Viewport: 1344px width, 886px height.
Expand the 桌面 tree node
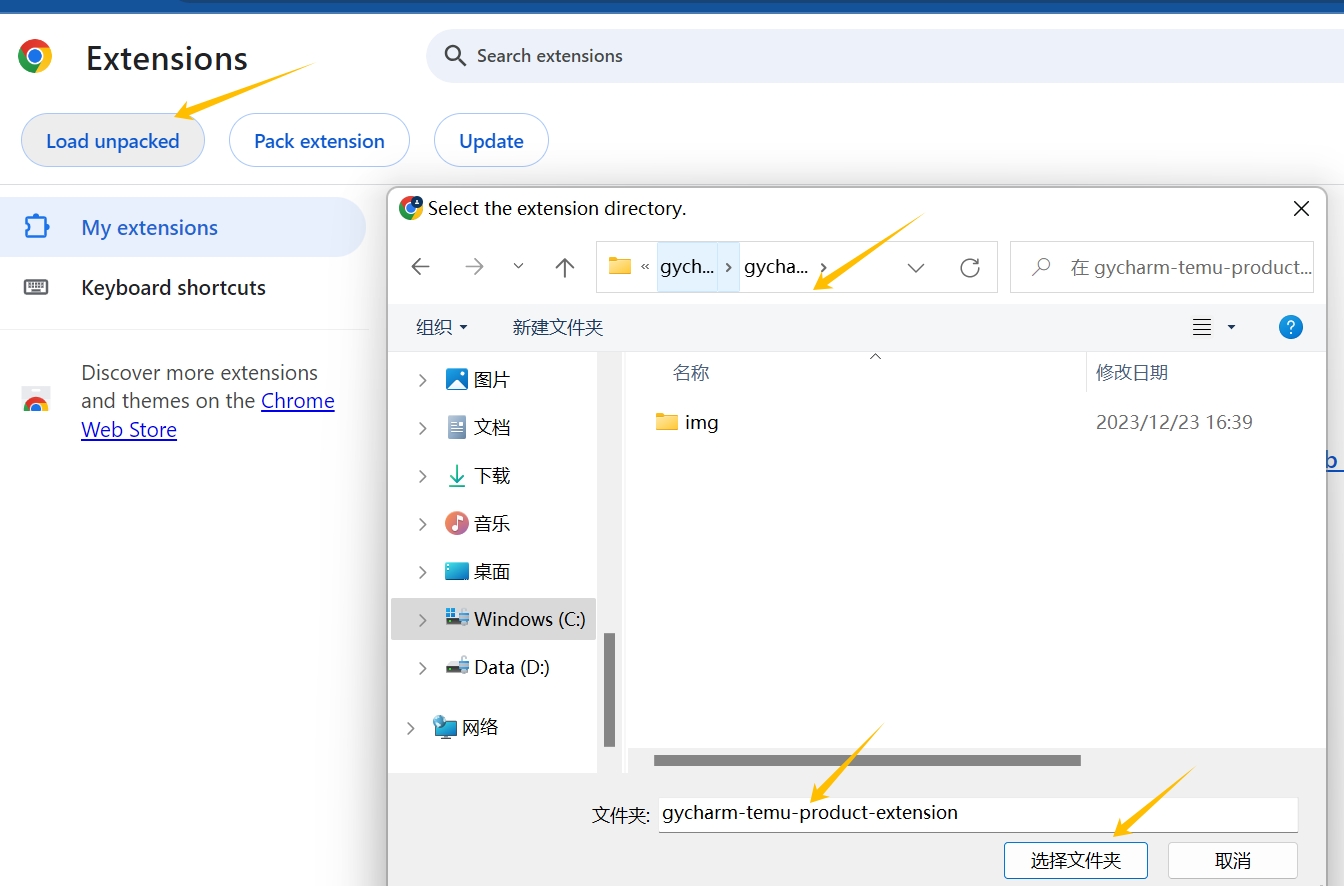pyautogui.click(x=422, y=572)
